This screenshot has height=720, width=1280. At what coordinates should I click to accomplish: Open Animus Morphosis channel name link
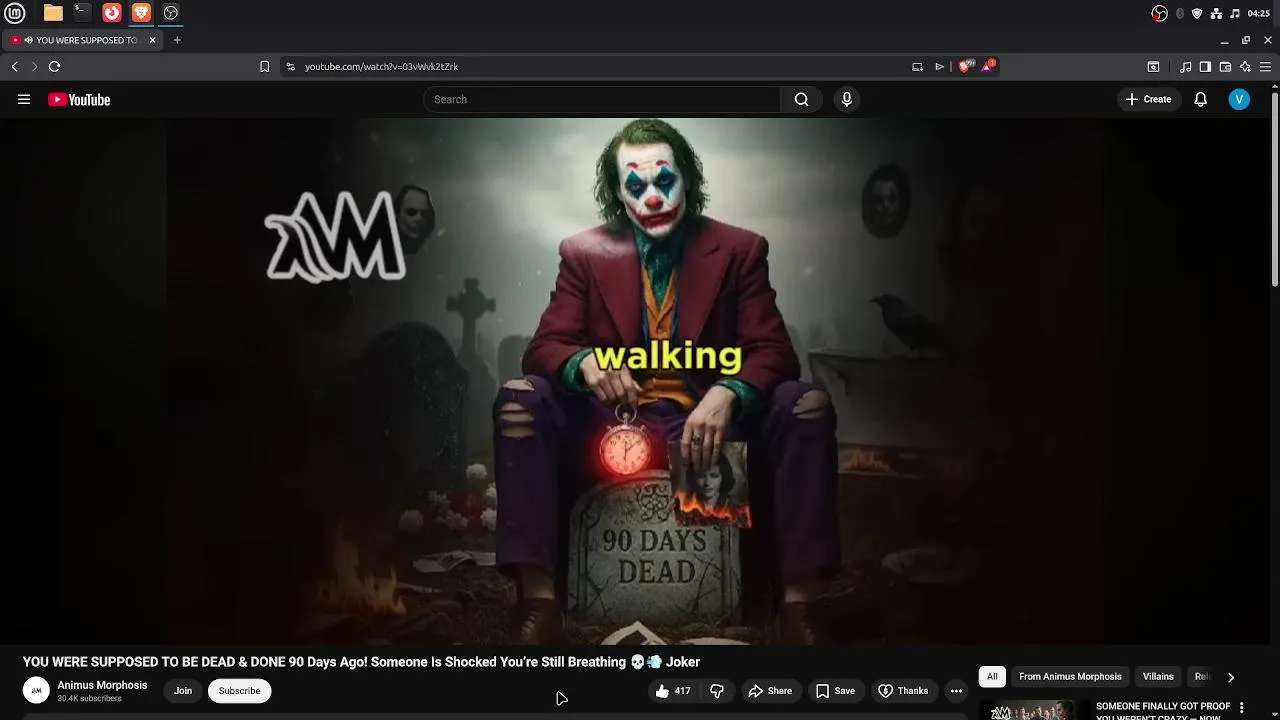[102, 685]
